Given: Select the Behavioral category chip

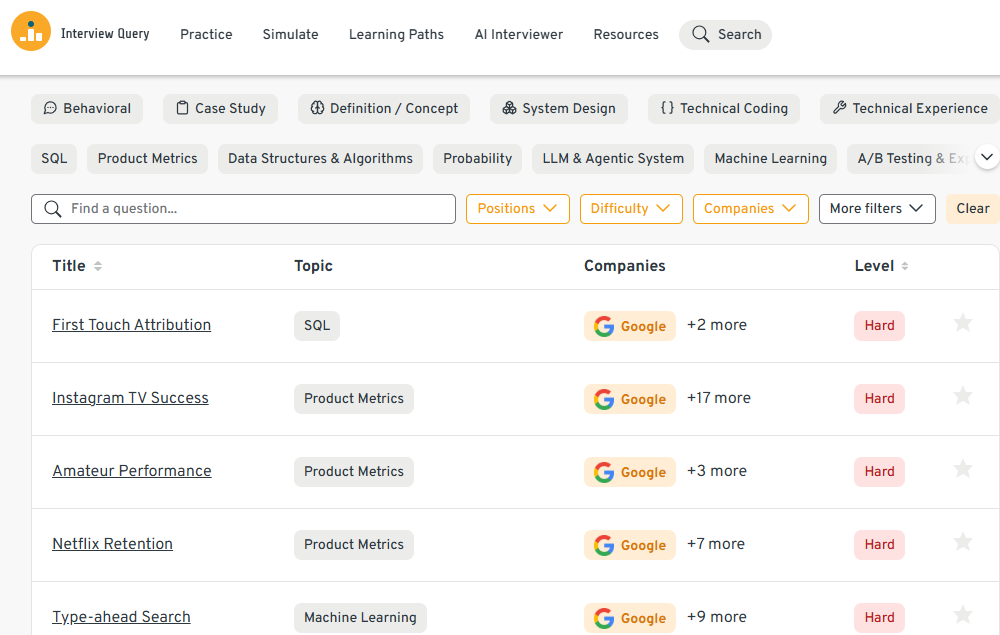Looking at the screenshot, I should coord(87,109).
